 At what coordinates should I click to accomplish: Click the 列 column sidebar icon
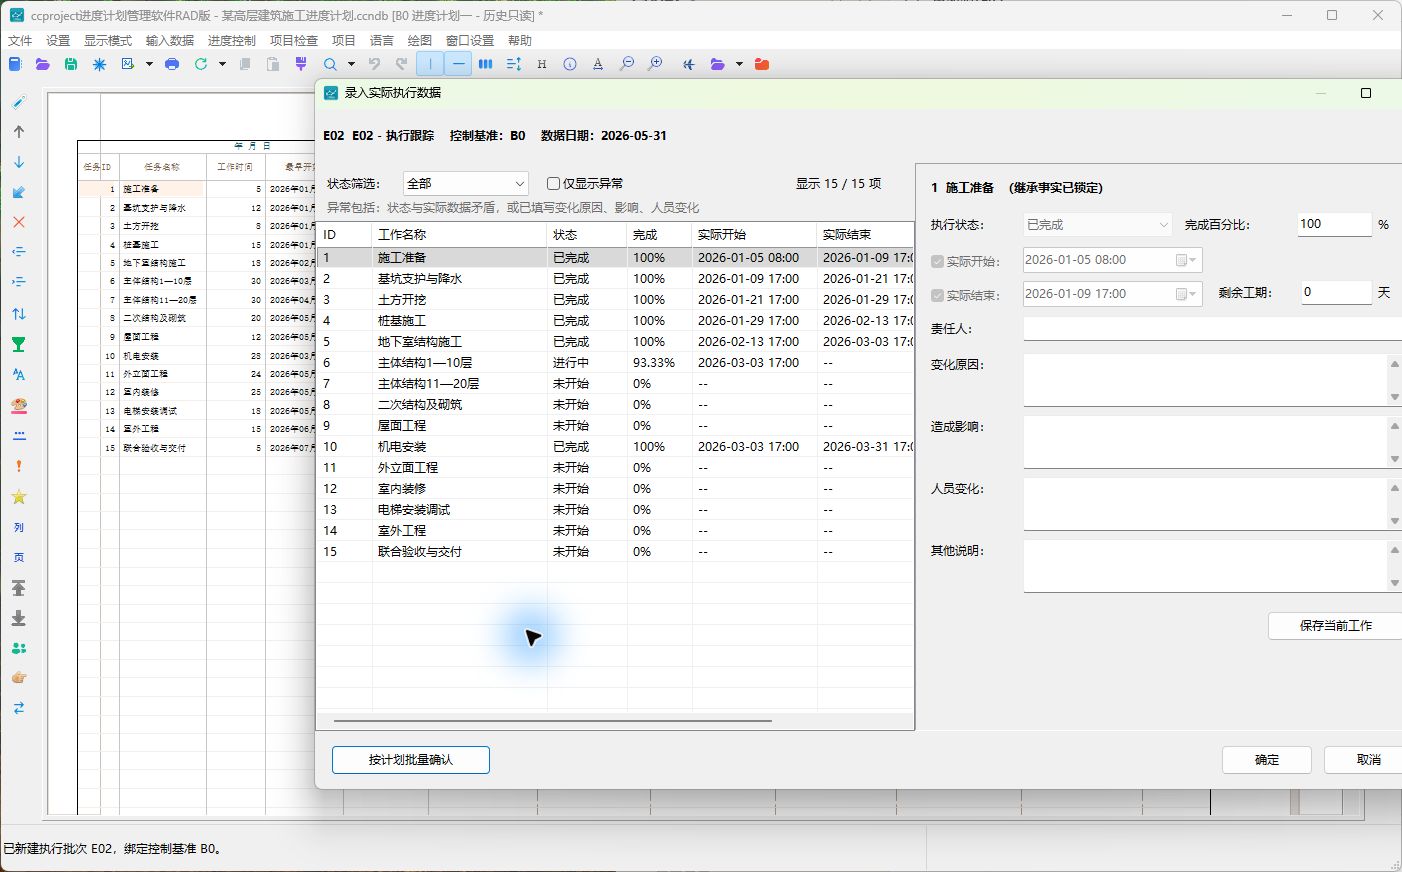pos(19,527)
